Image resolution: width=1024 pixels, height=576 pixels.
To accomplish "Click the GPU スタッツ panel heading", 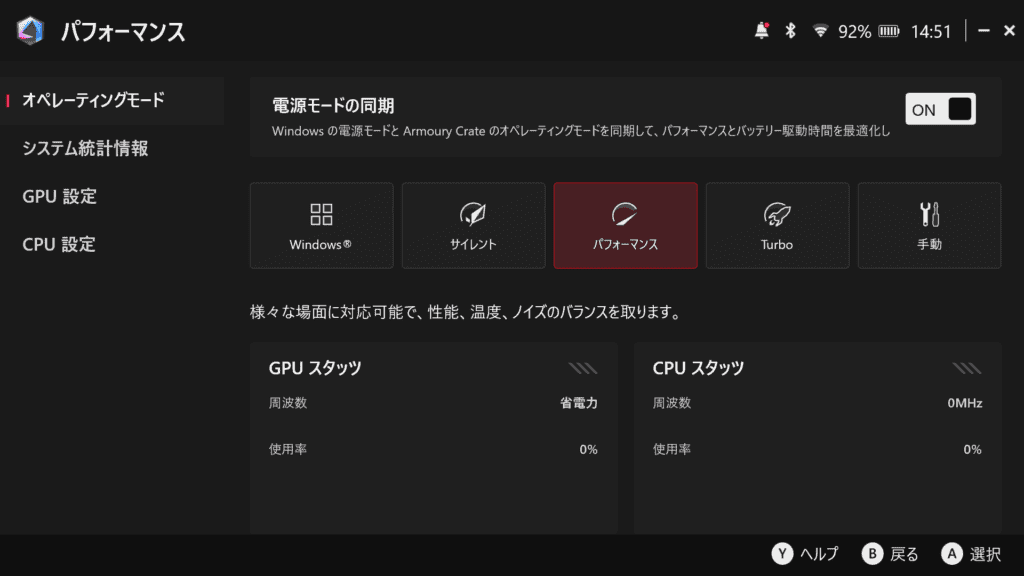I will (315, 368).
